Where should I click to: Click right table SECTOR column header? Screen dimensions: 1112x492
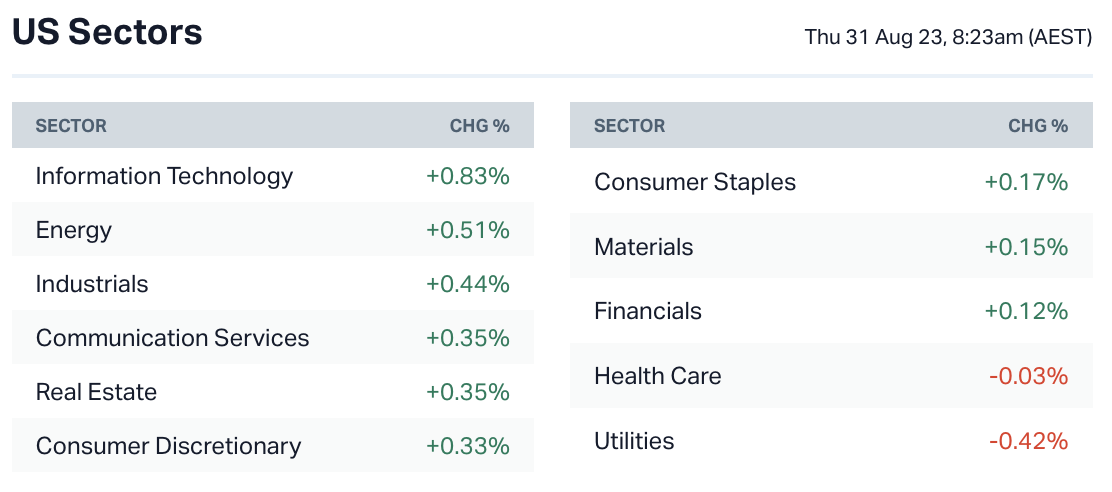click(629, 126)
